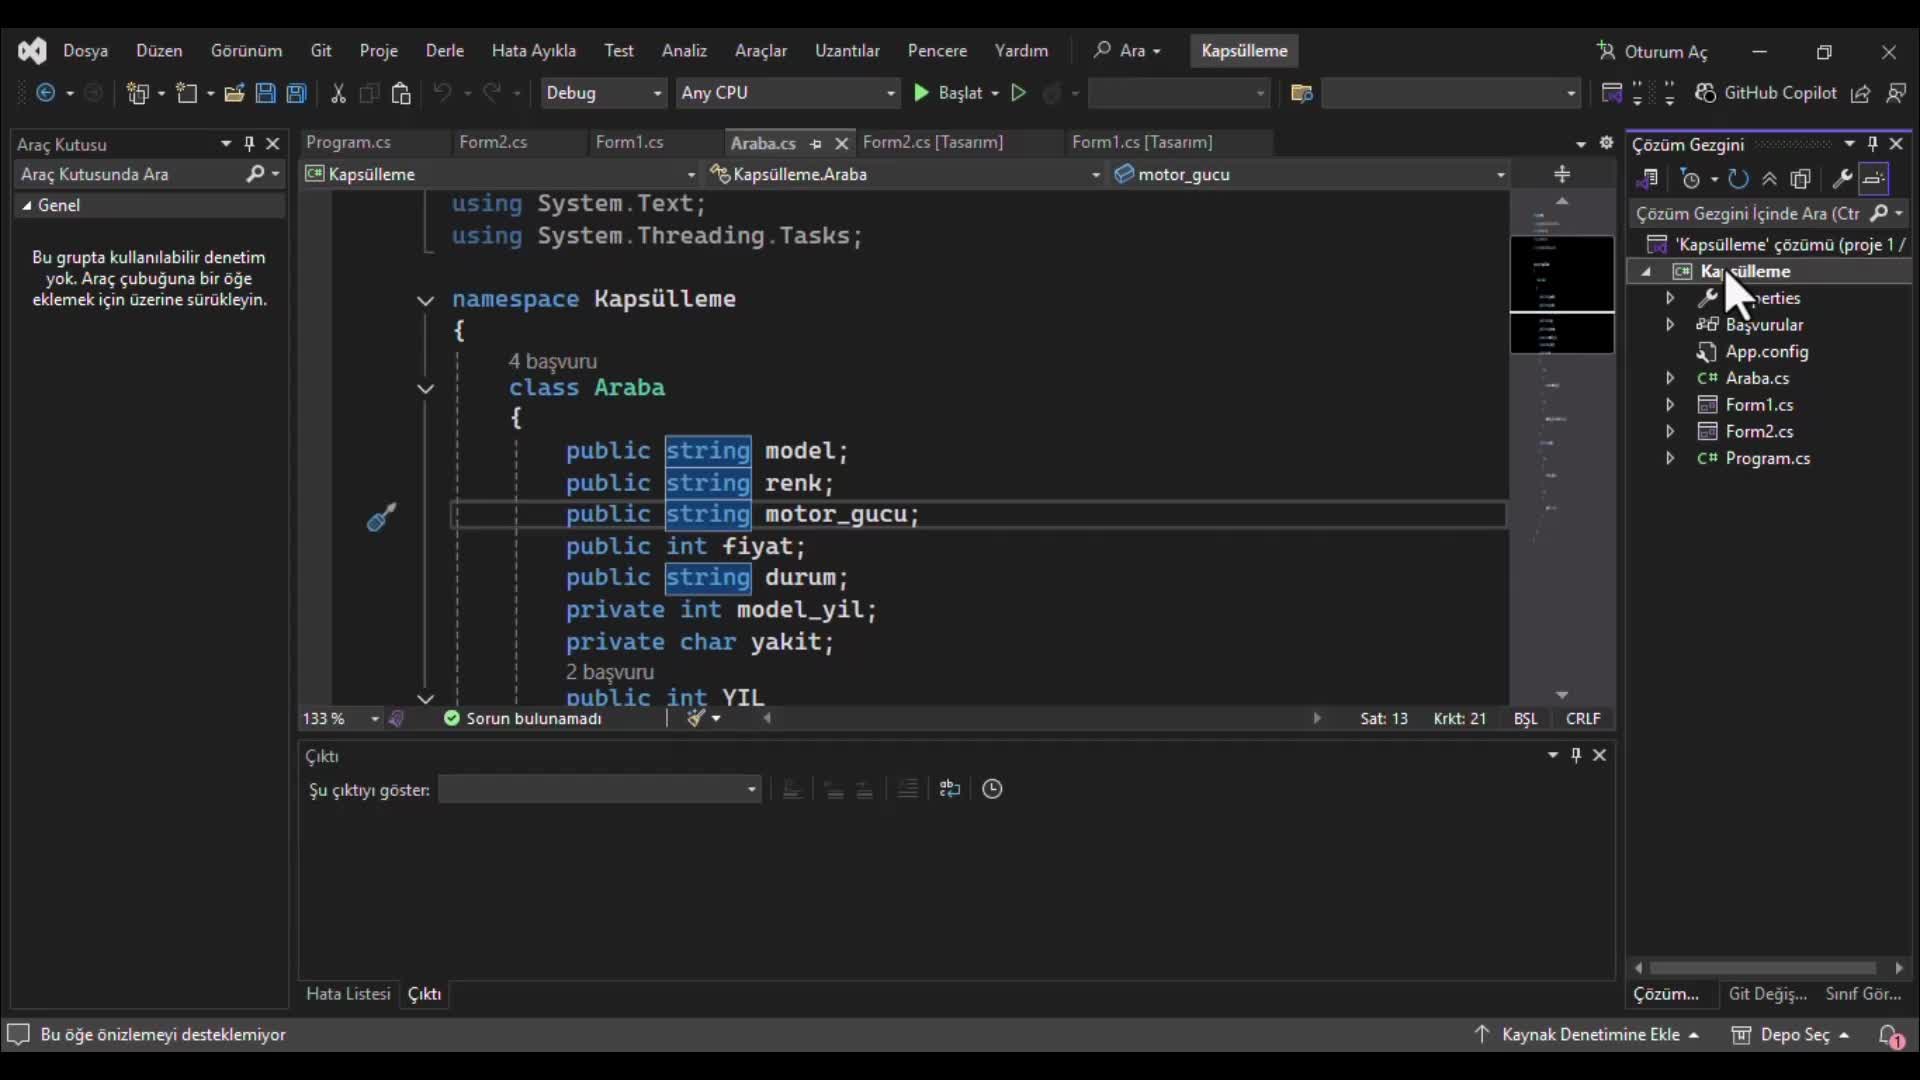Click Depo Seç in status bar
The image size is (1920, 1080).
point(1790,1035)
